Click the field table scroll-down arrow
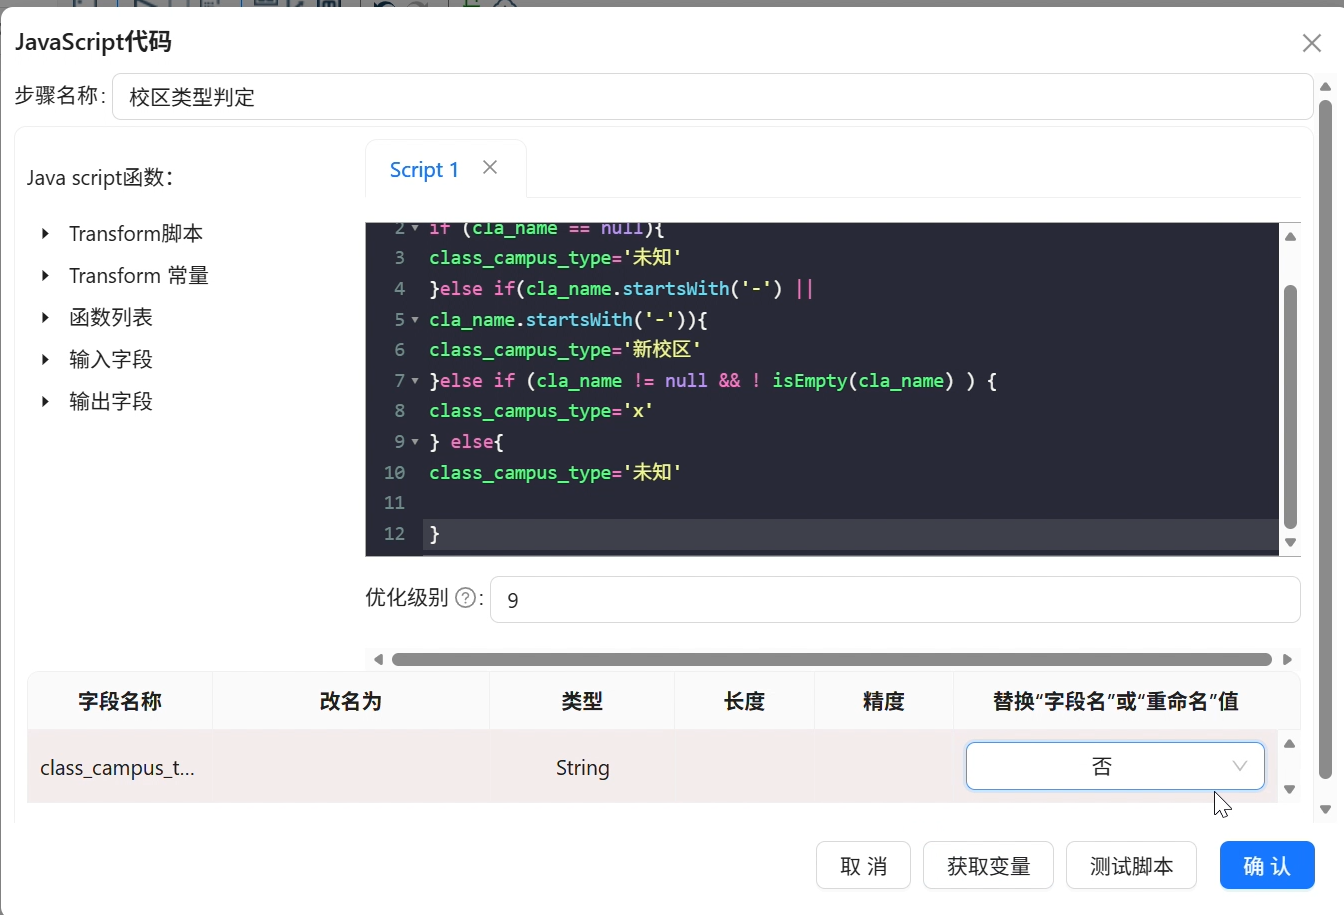The height and width of the screenshot is (915, 1344). click(x=1289, y=789)
